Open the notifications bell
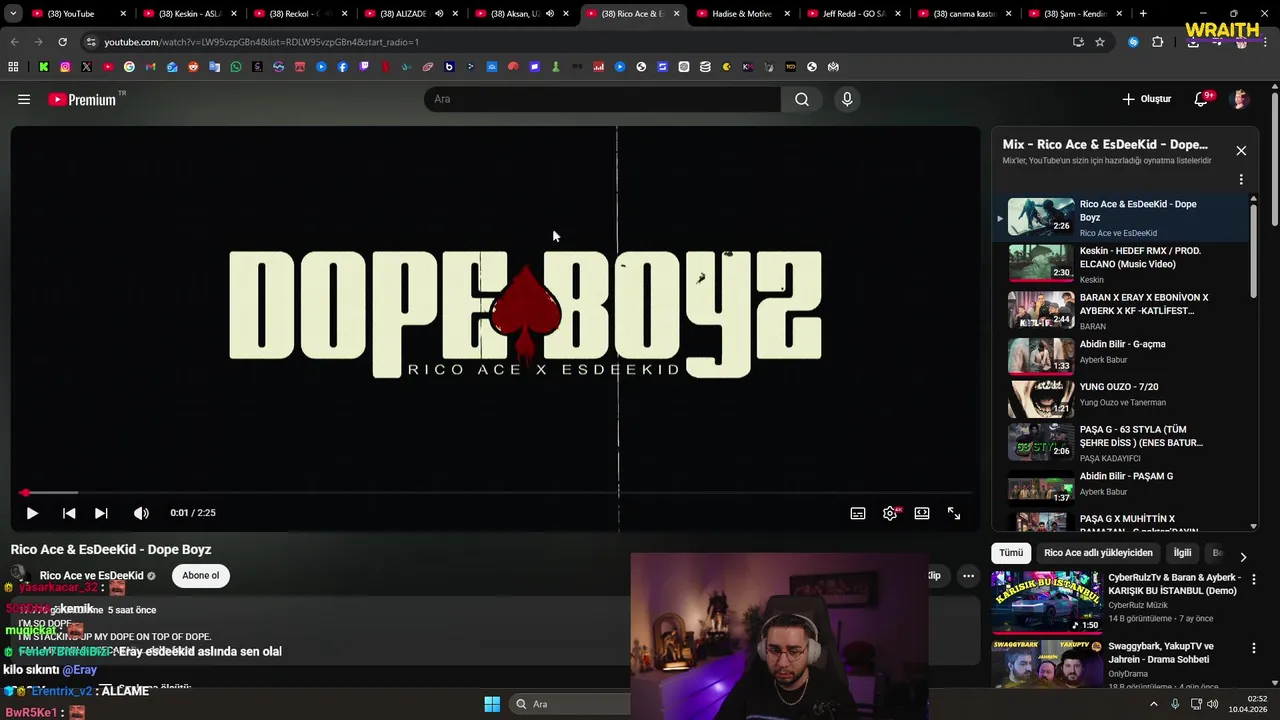Viewport: 1280px width, 720px height. 1201,99
